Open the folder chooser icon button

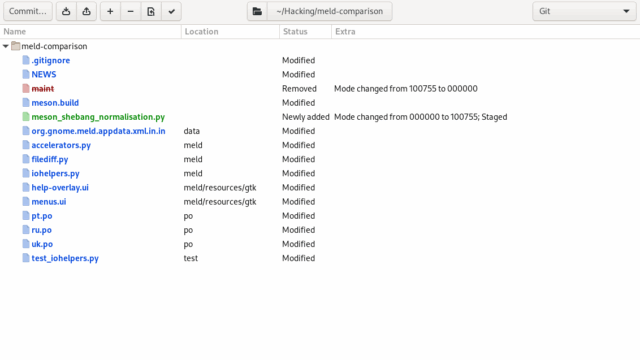click(x=257, y=11)
